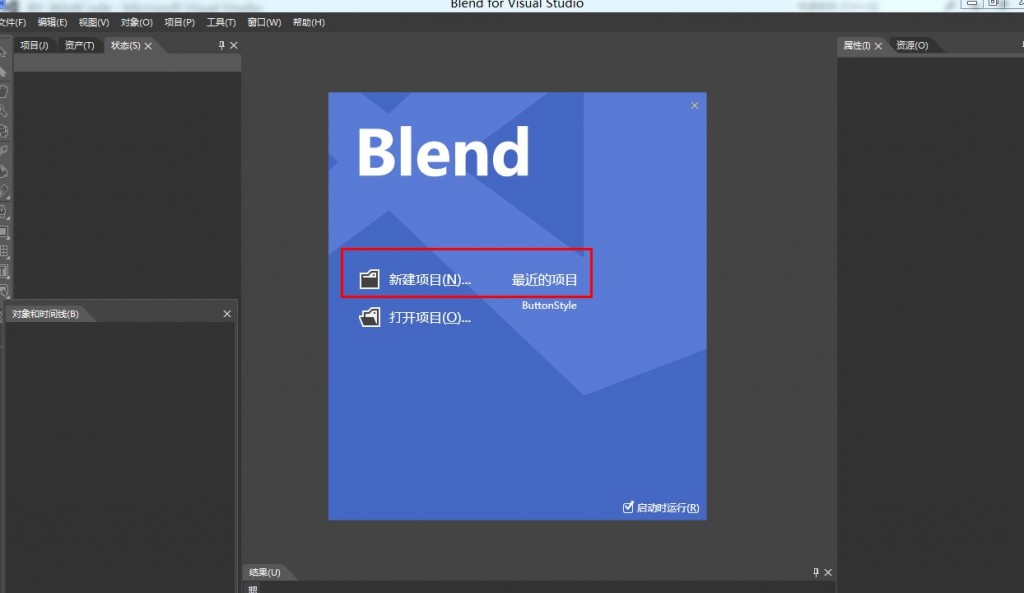Image resolution: width=1024 pixels, height=593 pixels.
Task: Close the States panel group
Action: [234, 45]
